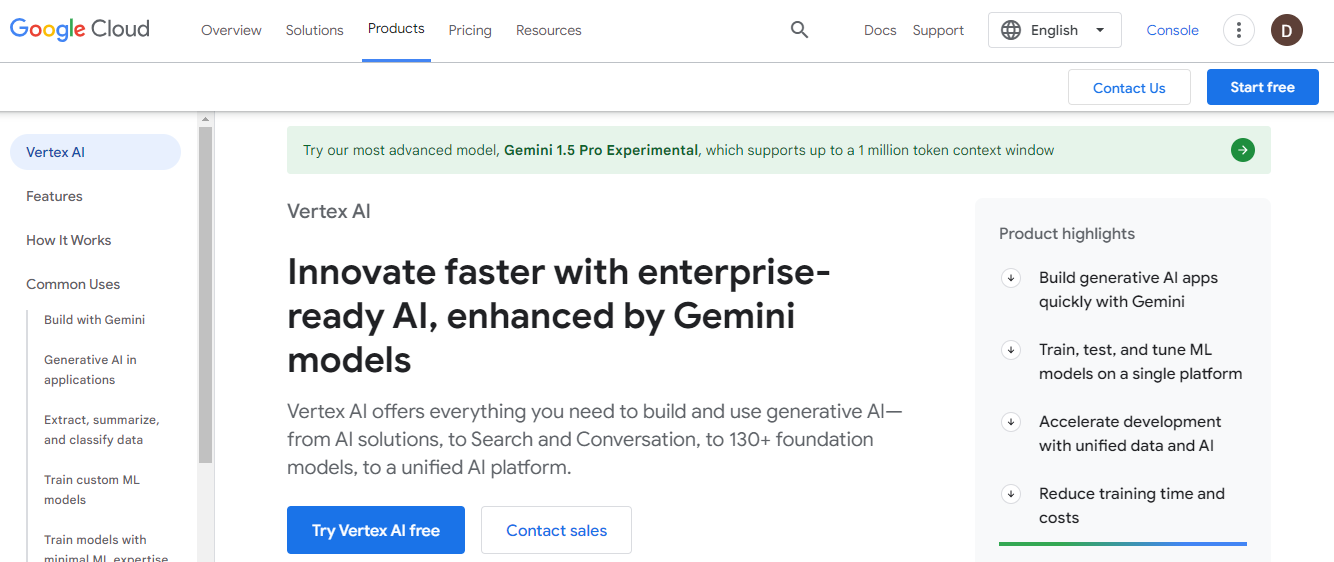Click the Start free button
Screen dimensions: 1334x562
click(1262, 87)
